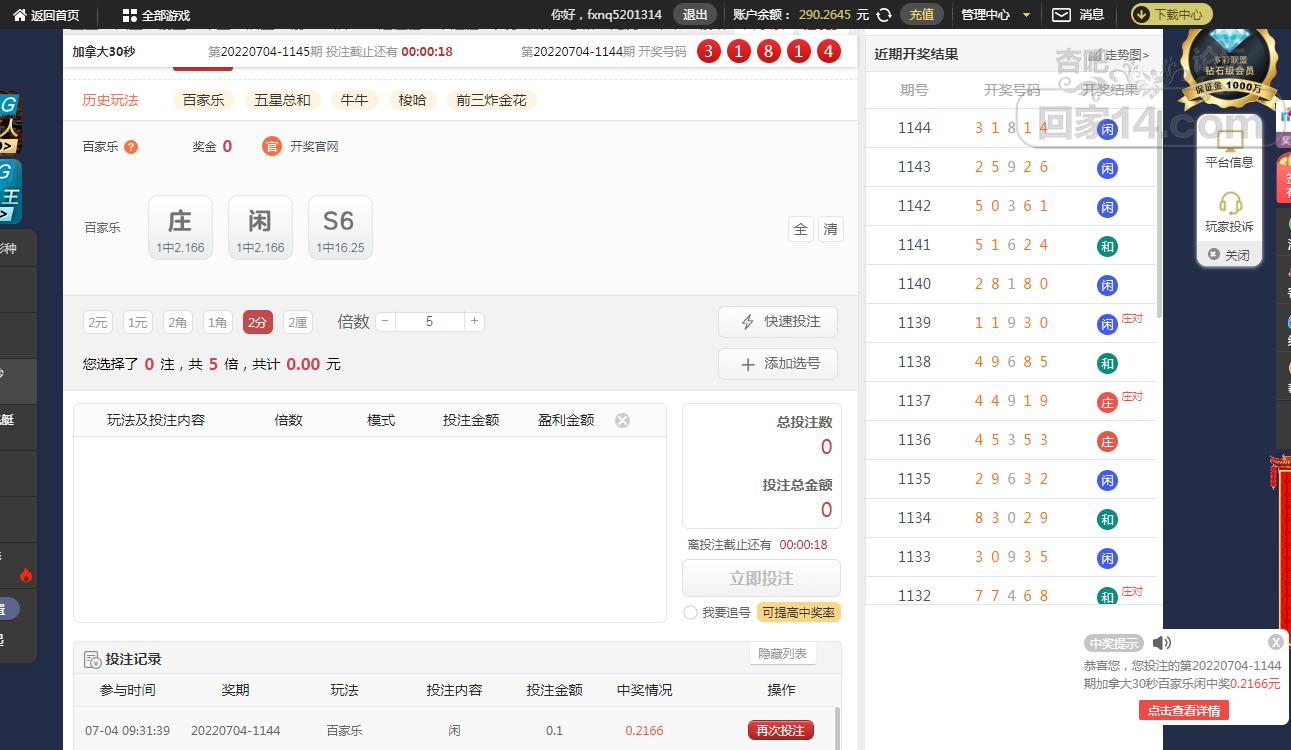Screen dimensions: 1291x750
Task: Increase 倍数 with the plus button
Action: click(x=474, y=321)
